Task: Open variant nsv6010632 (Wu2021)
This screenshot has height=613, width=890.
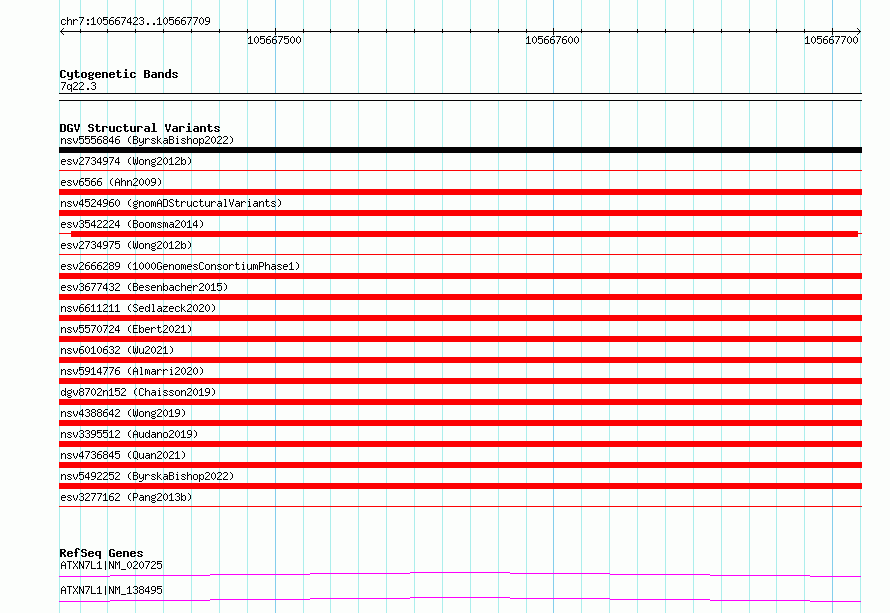Action: click(117, 350)
